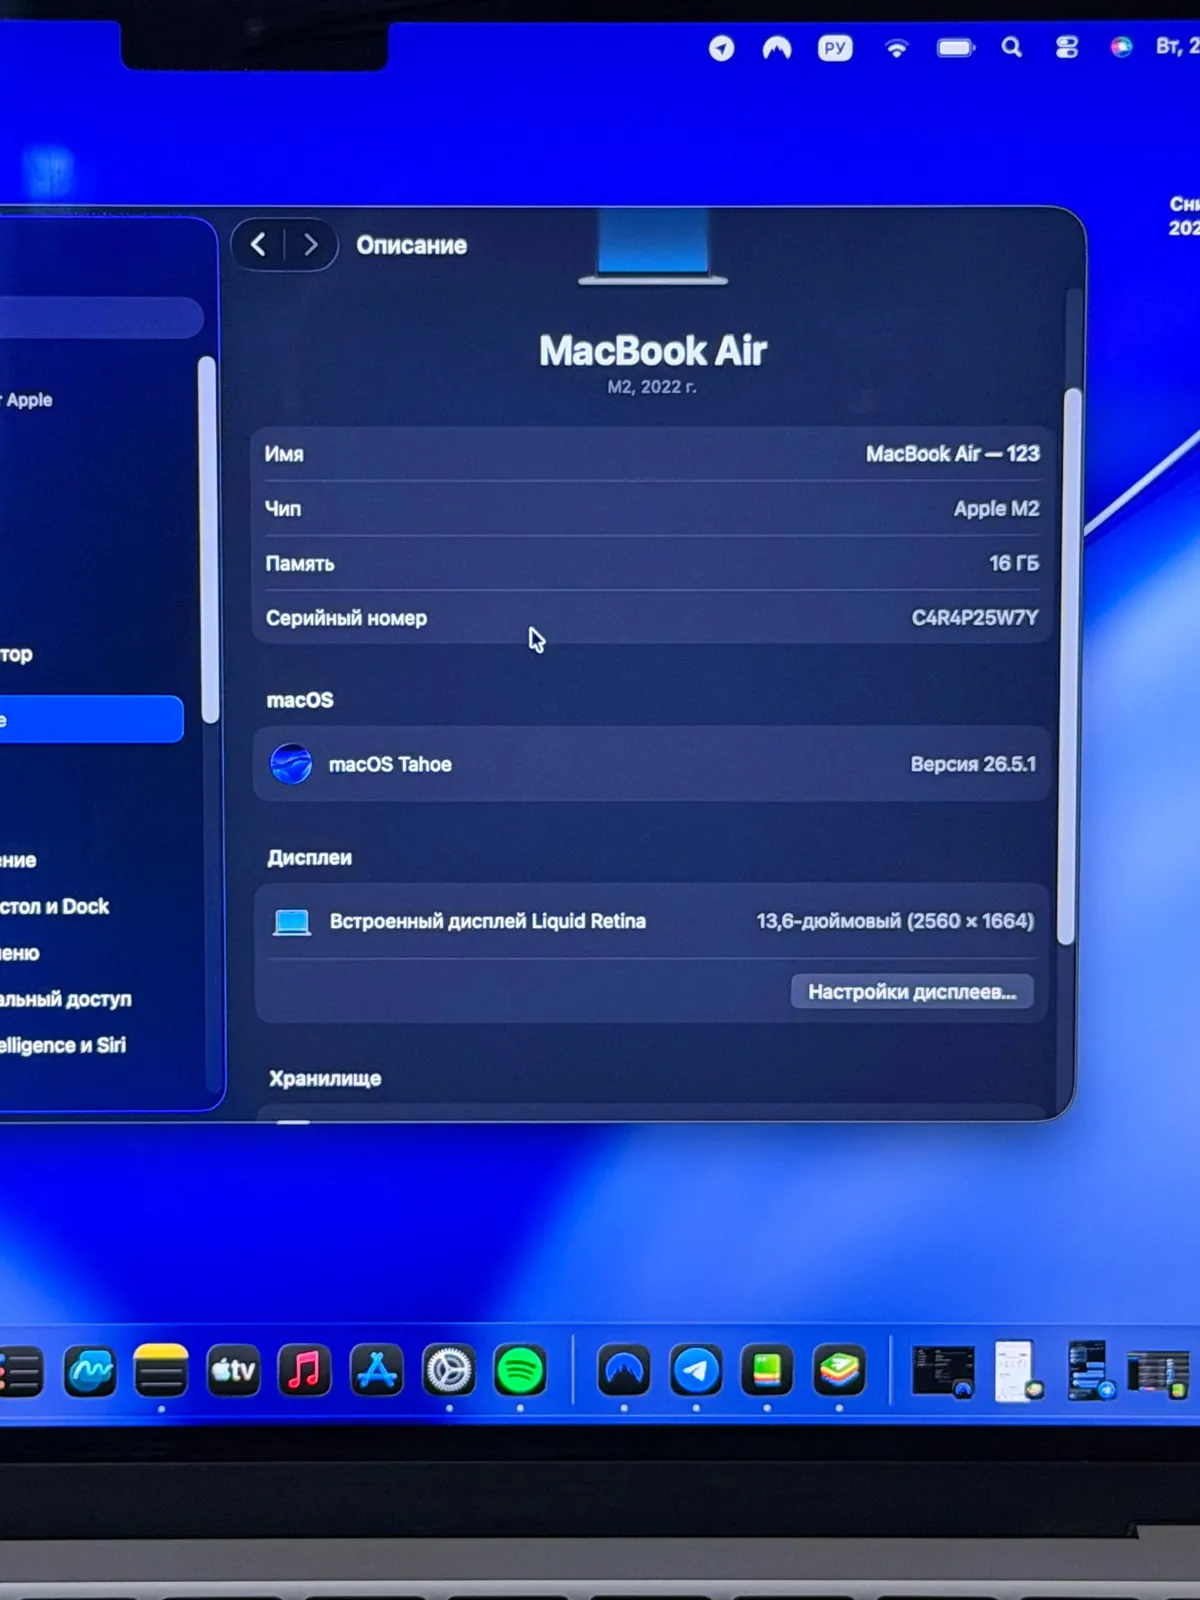Go forward with the right chevron
This screenshot has width=1200, height=1600.
coord(310,245)
